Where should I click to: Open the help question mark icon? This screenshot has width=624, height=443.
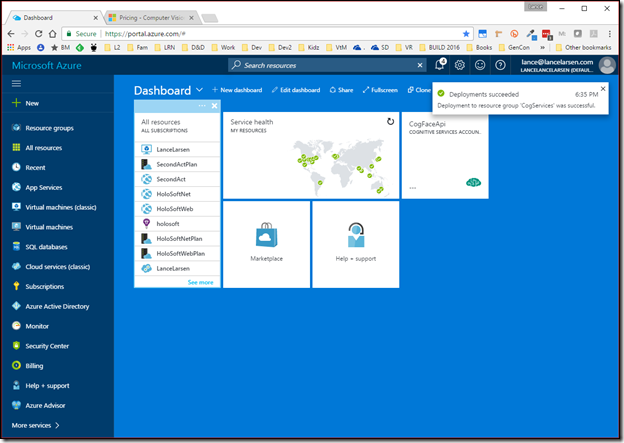500,65
